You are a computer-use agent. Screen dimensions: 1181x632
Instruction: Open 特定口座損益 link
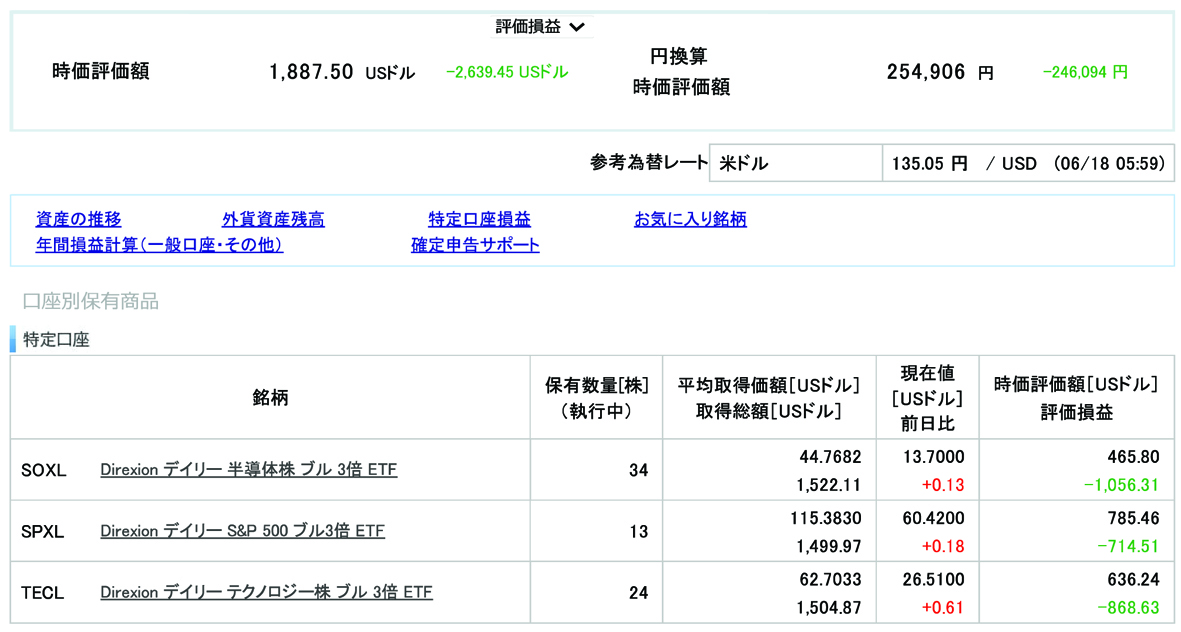click(480, 219)
